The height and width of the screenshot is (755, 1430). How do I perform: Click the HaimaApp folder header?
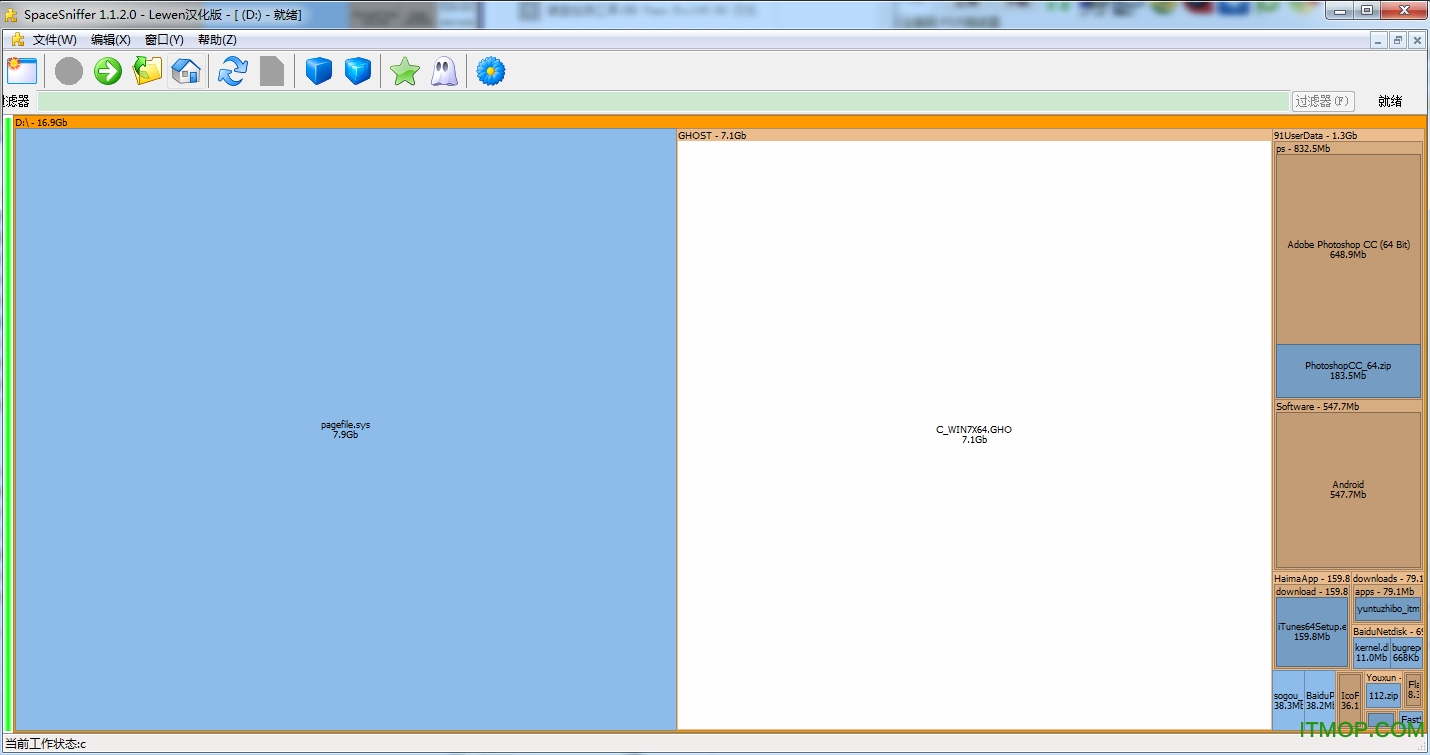pyautogui.click(x=1312, y=578)
